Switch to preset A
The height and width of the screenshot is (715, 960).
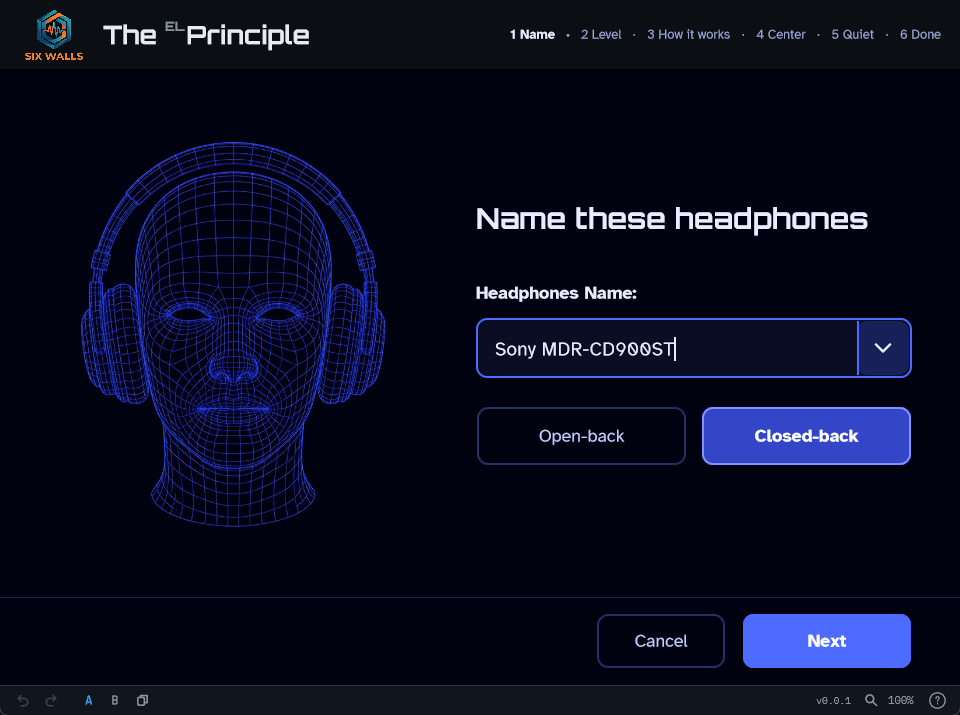click(x=89, y=700)
